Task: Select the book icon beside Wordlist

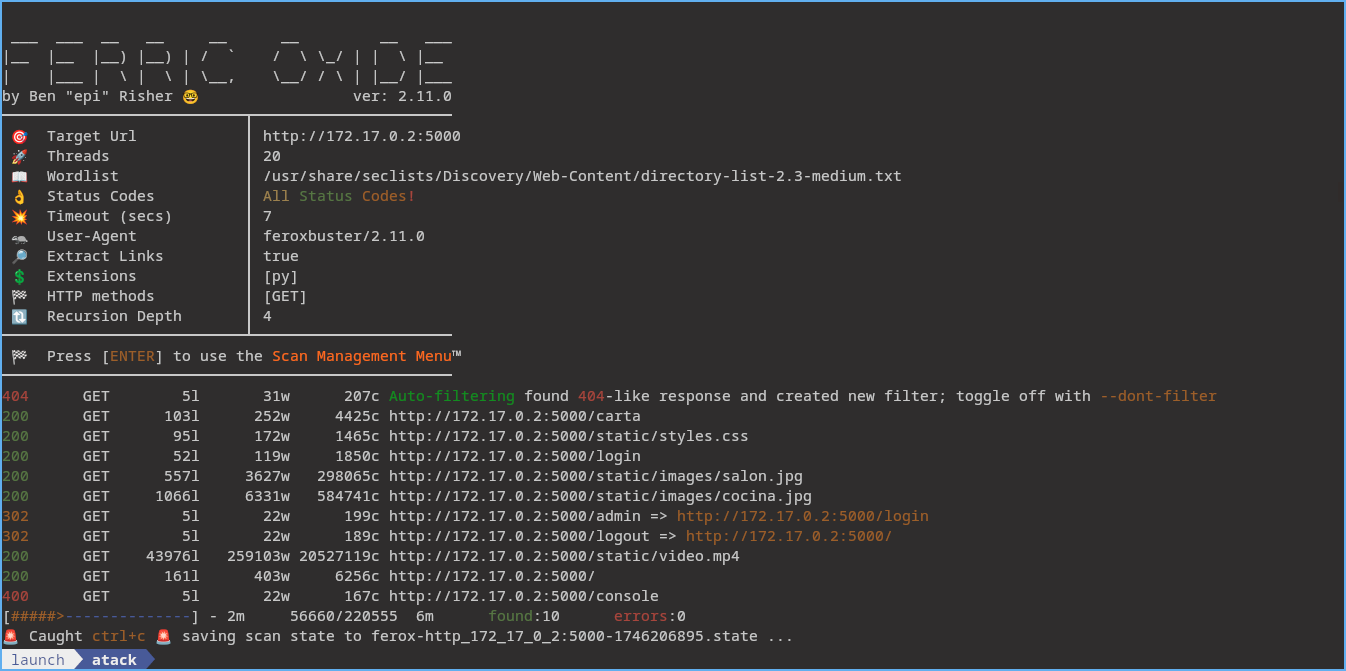Action: [x=19, y=177]
